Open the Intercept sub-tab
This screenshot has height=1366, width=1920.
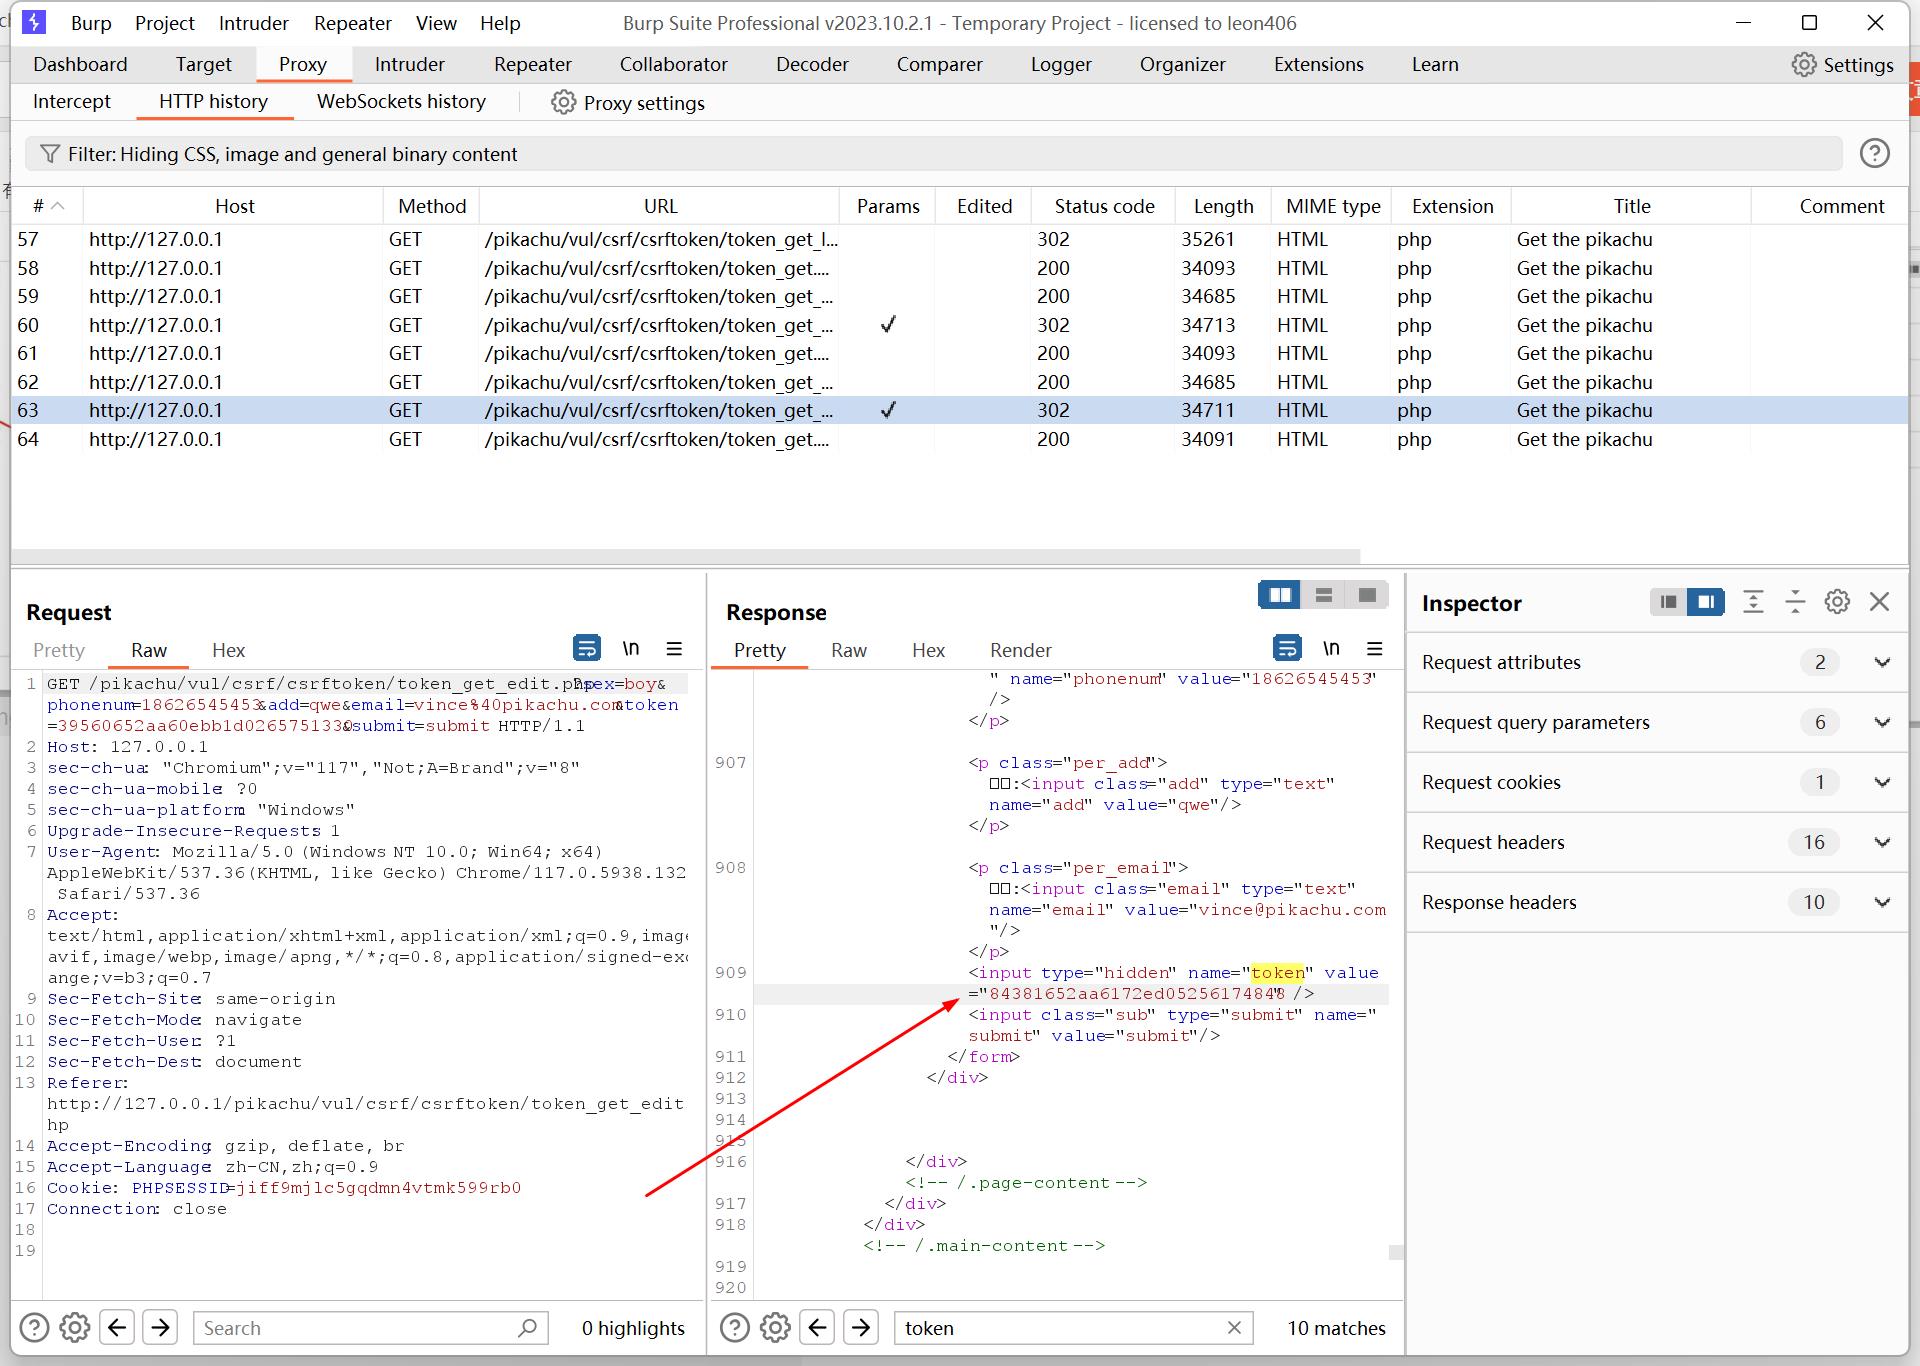72,101
